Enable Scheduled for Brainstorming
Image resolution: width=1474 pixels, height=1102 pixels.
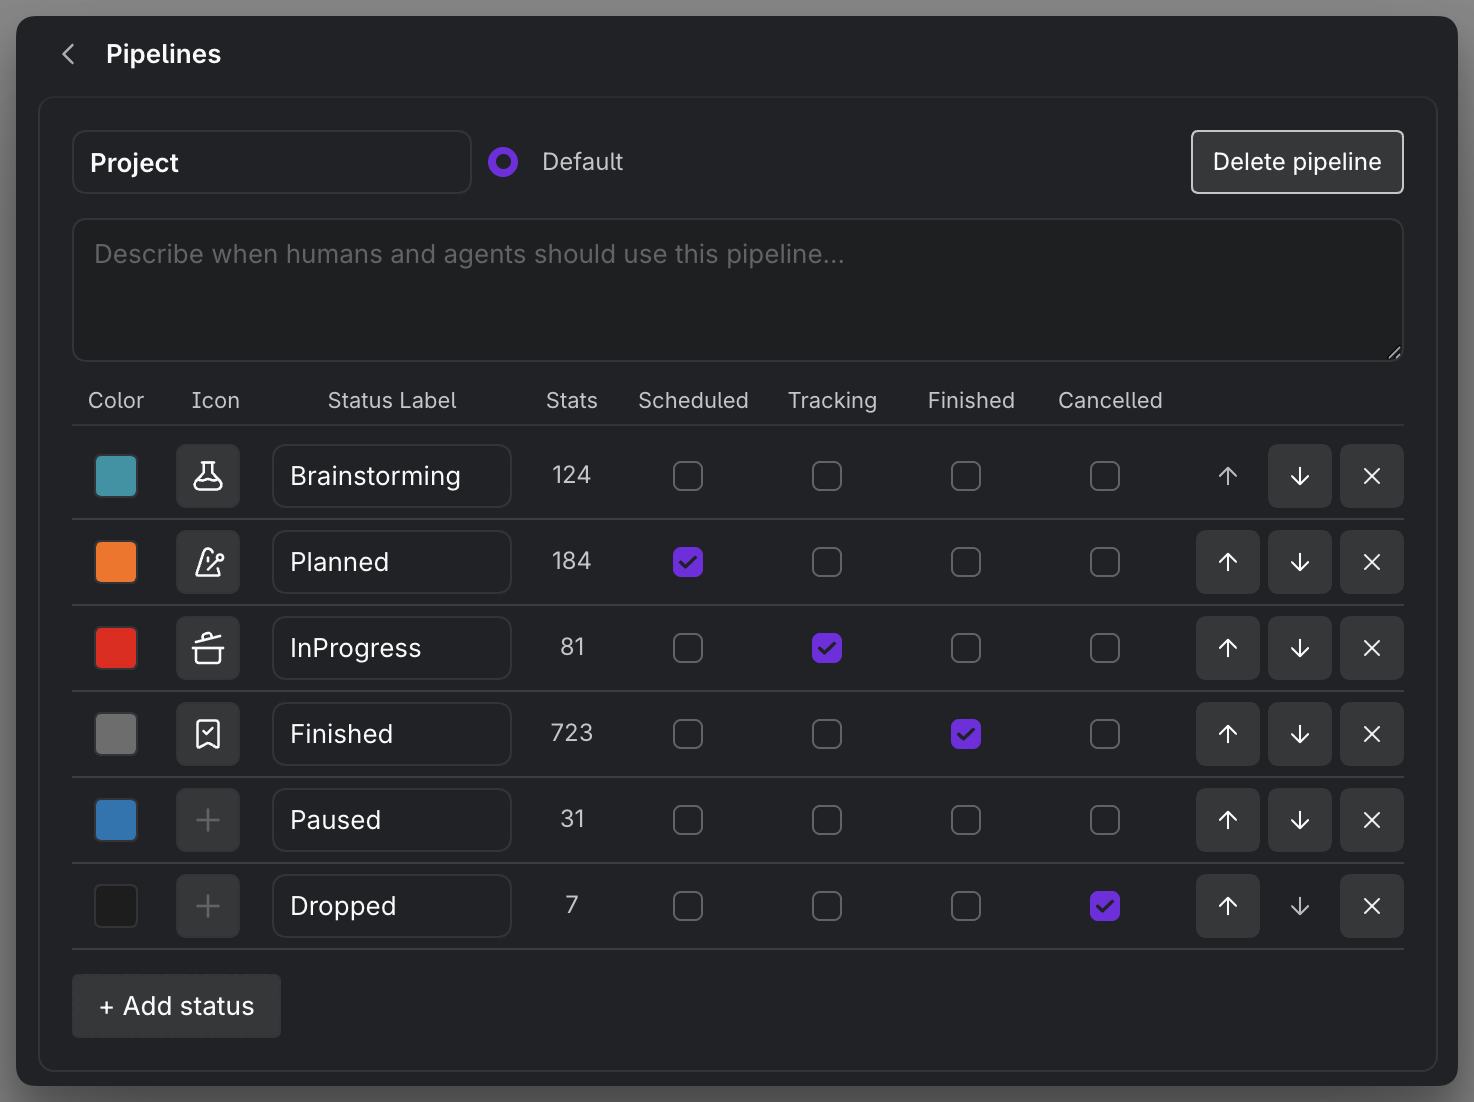(688, 476)
